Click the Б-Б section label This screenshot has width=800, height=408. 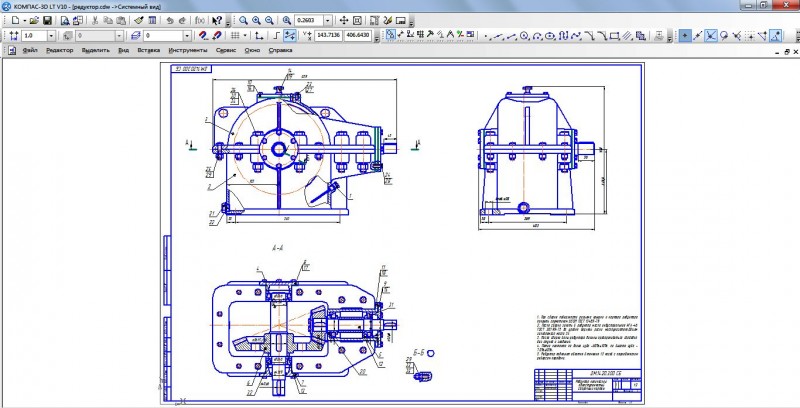[419, 352]
